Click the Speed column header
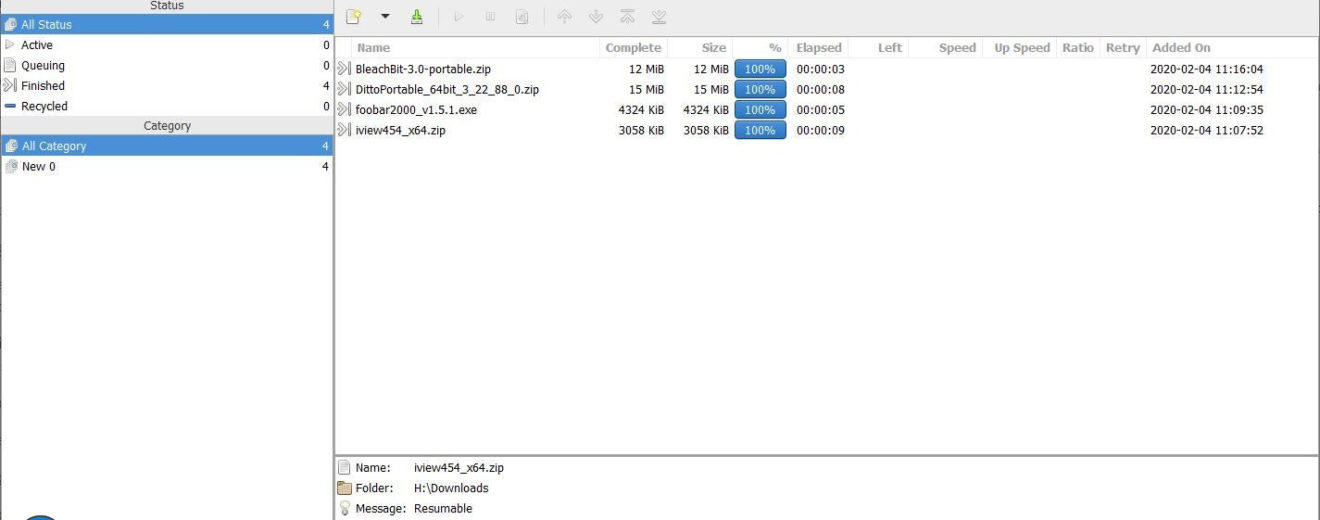 (945, 48)
